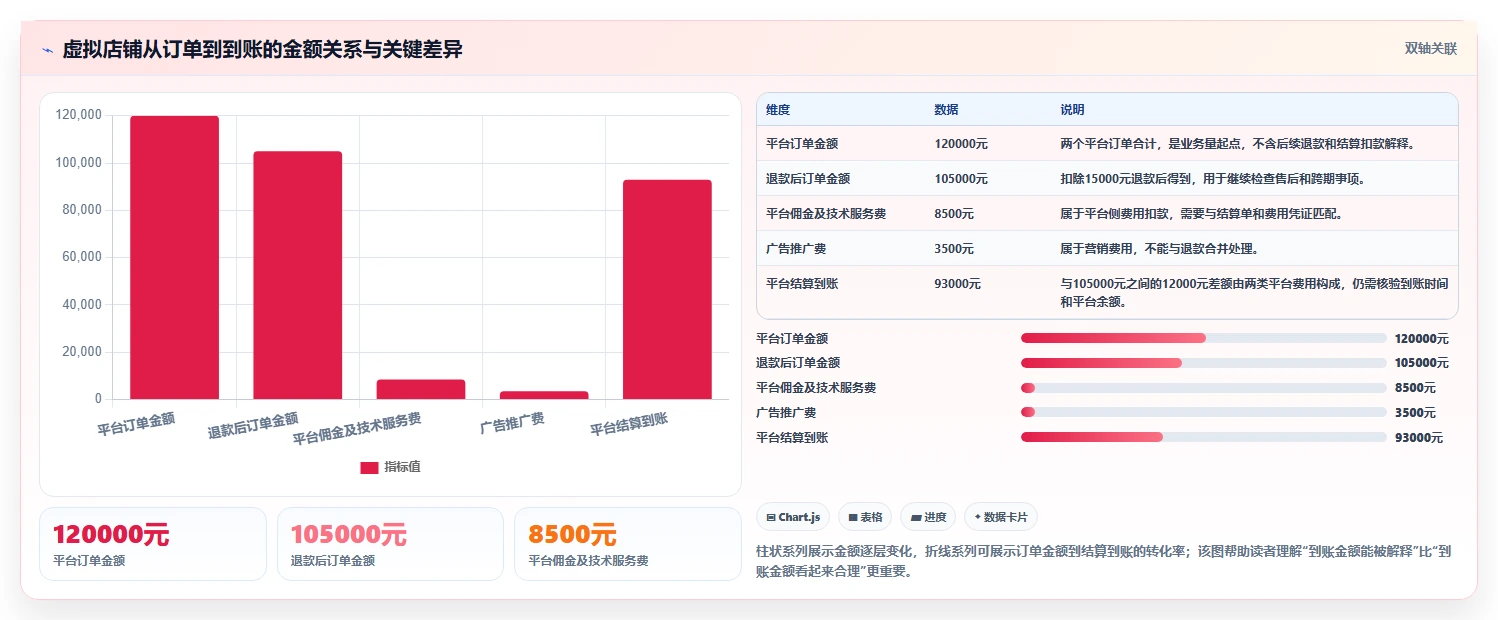Click the 40,000 y-axis label

coord(81,305)
